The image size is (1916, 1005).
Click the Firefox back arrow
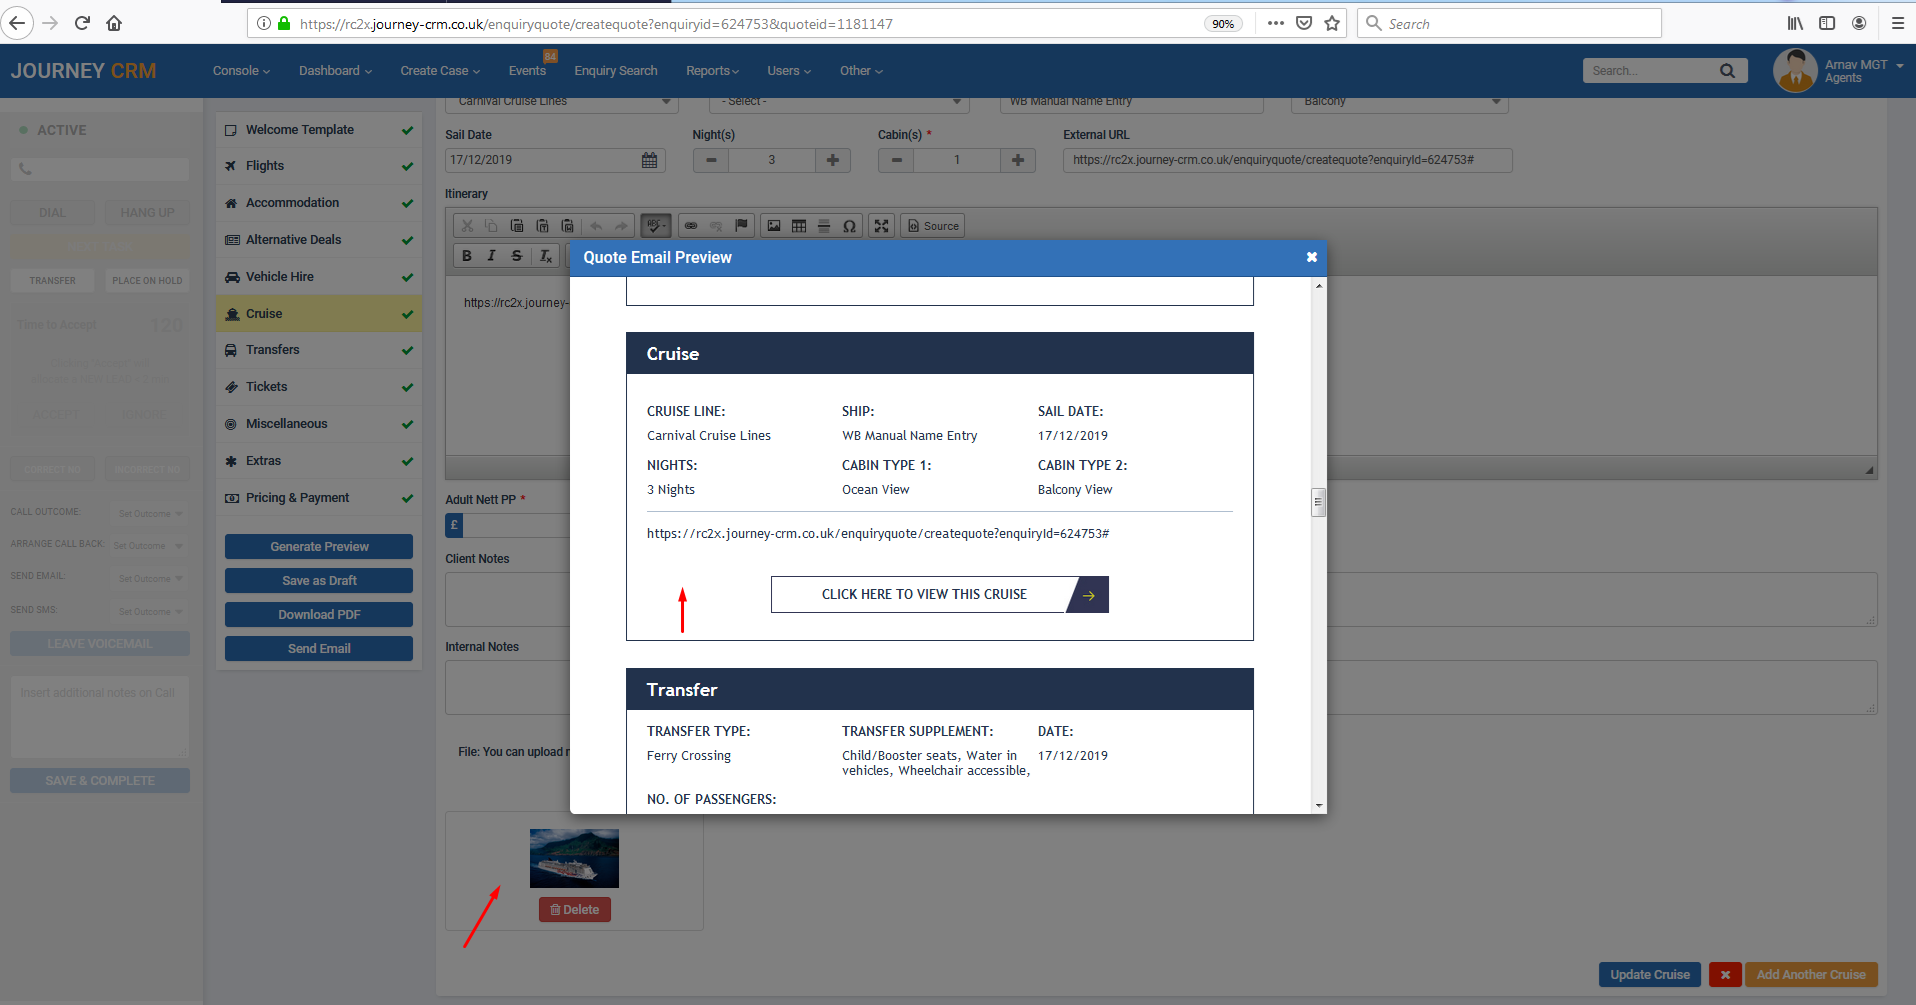click(17, 23)
